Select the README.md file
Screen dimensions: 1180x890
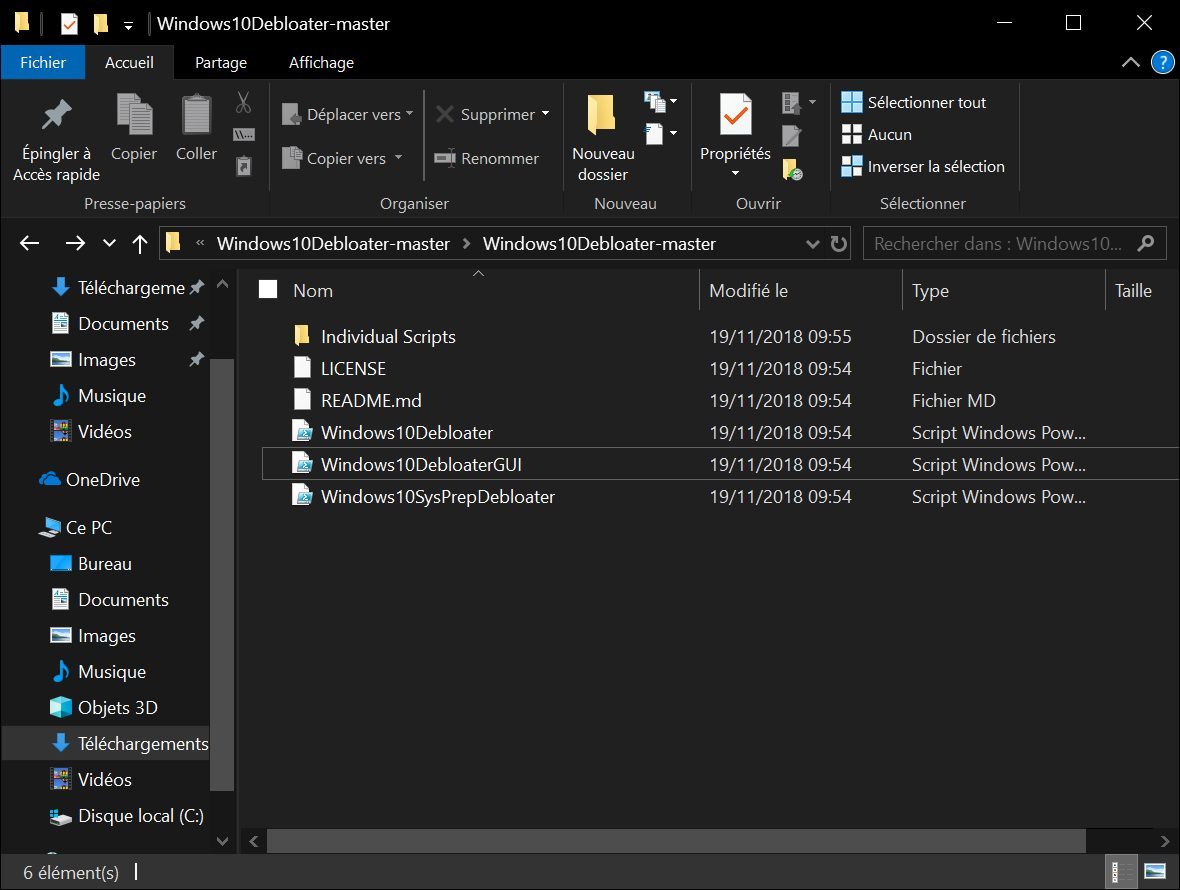371,400
